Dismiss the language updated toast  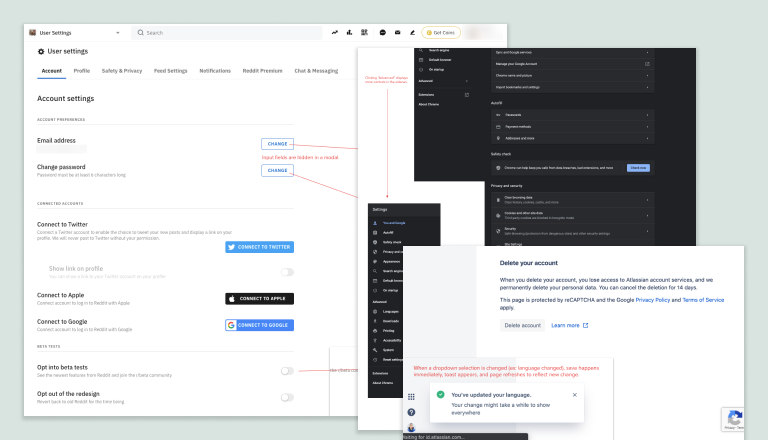coord(574,395)
